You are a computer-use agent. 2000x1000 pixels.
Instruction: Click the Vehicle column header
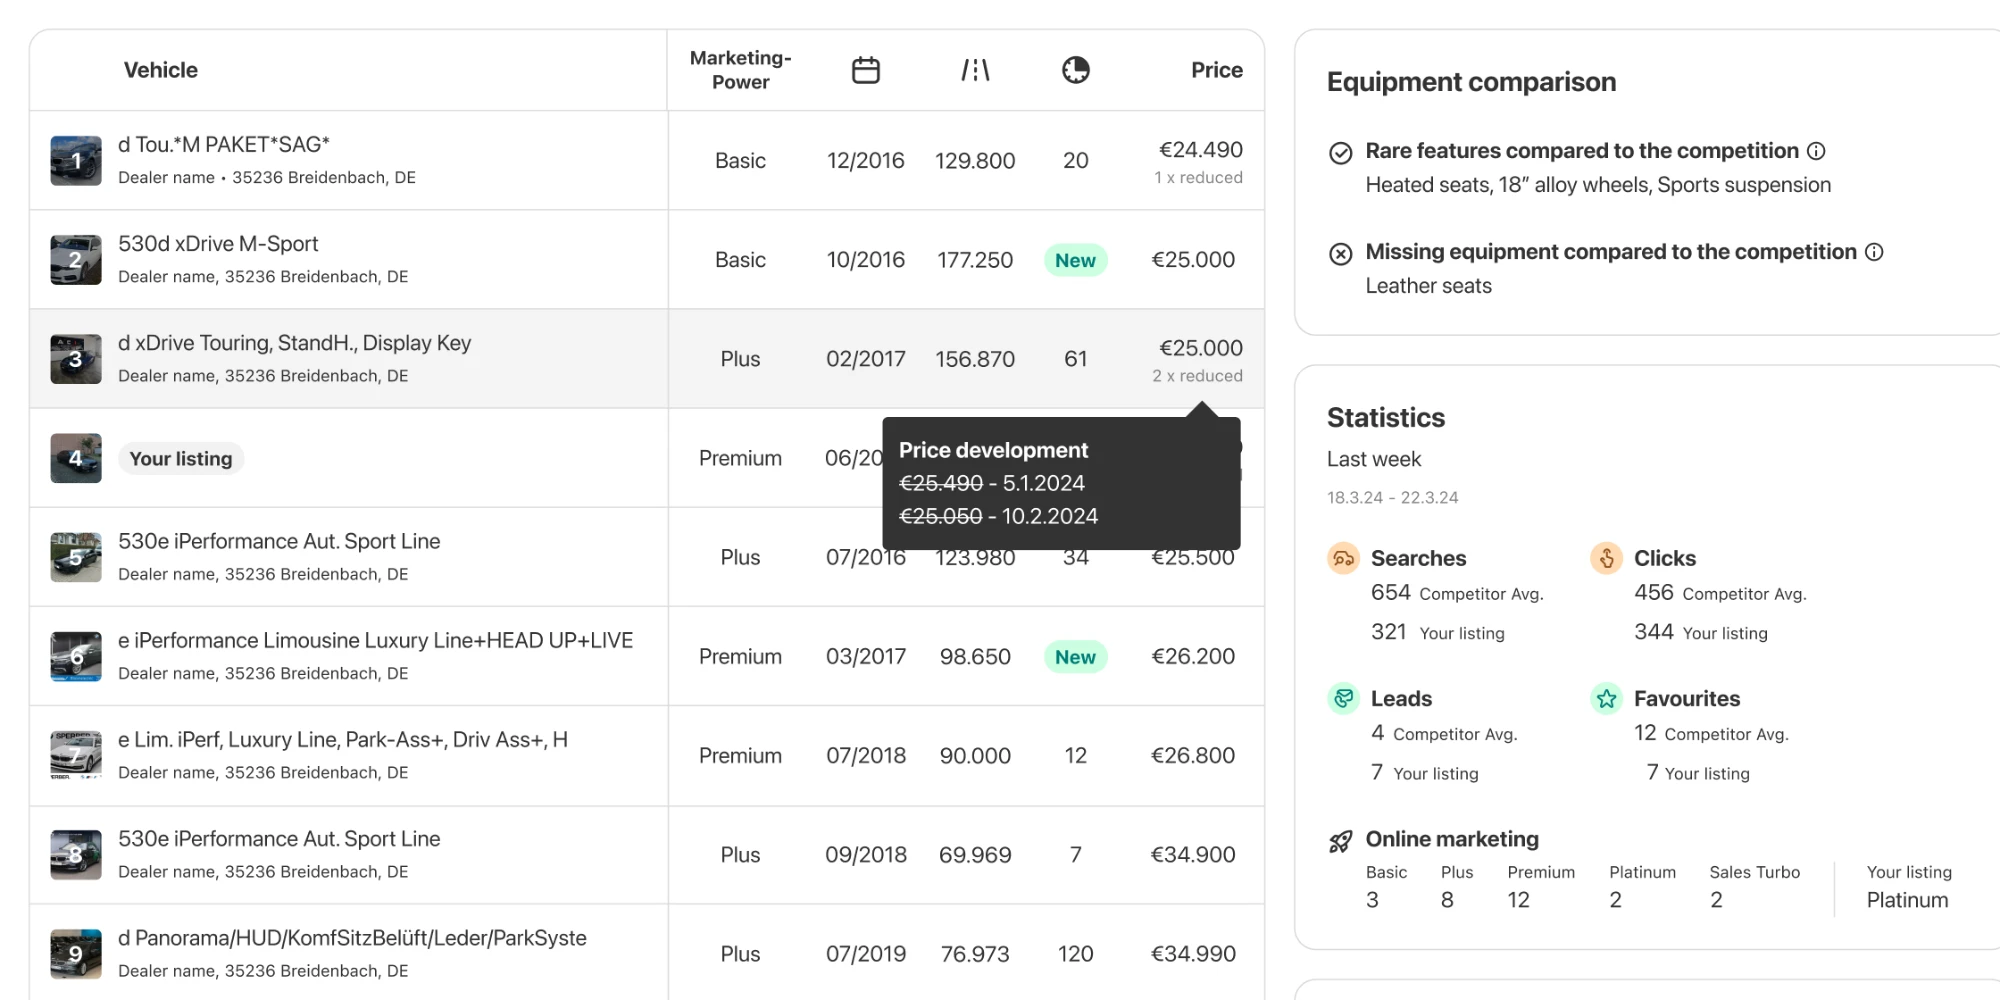[161, 70]
